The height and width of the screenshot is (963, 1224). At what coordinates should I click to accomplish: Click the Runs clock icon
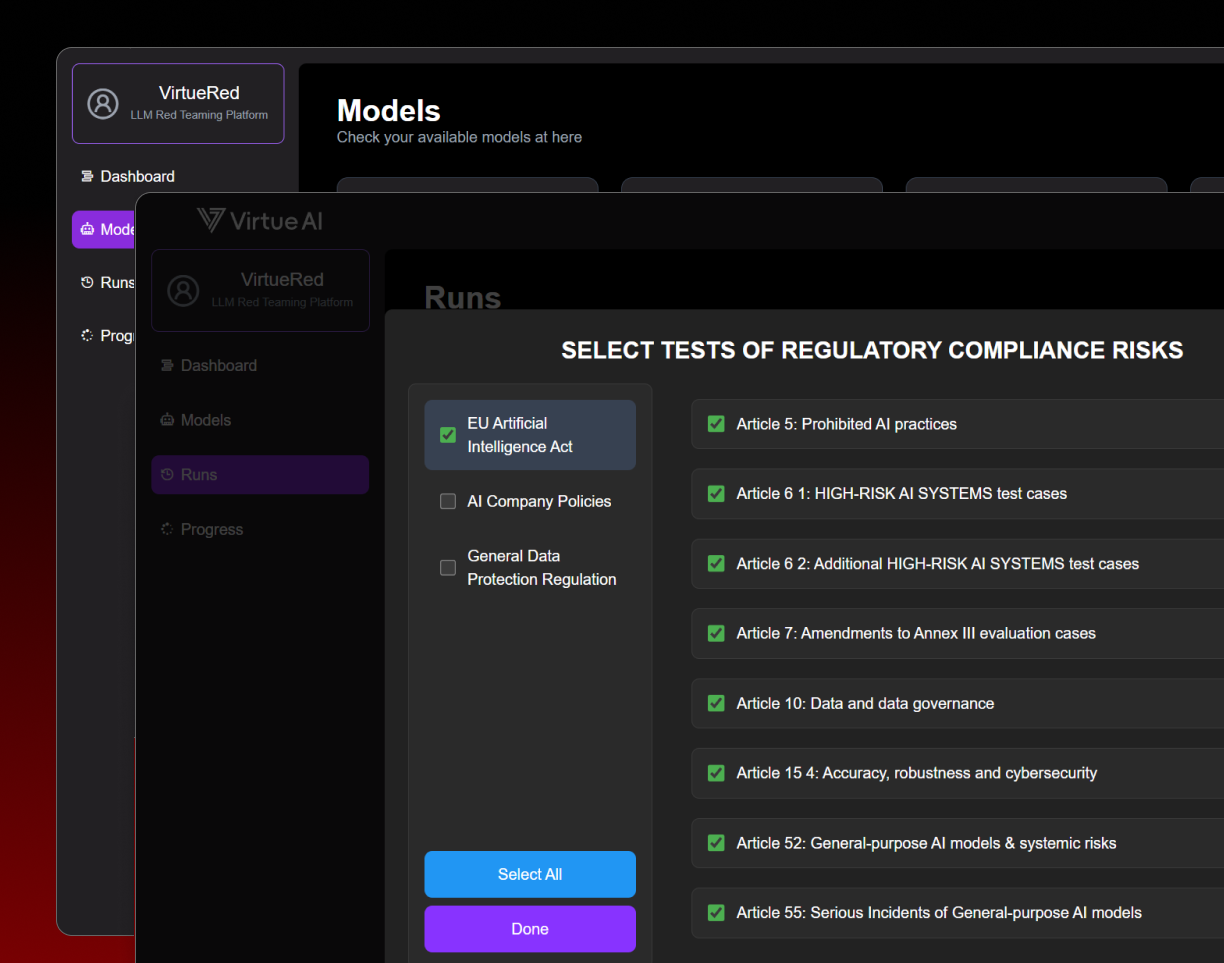pyautogui.click(x=166, y=474)
